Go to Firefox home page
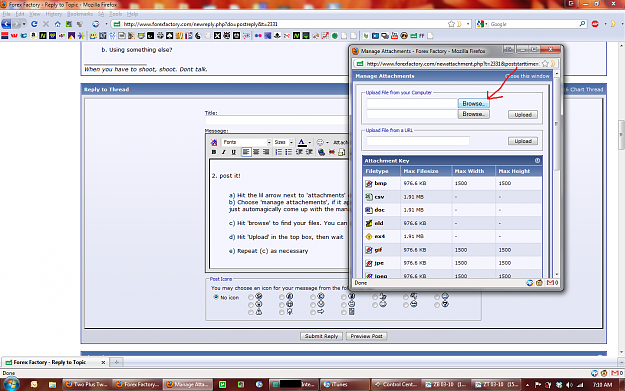The width and height of the screenshot is (625, 391). (x=58, y=24)
